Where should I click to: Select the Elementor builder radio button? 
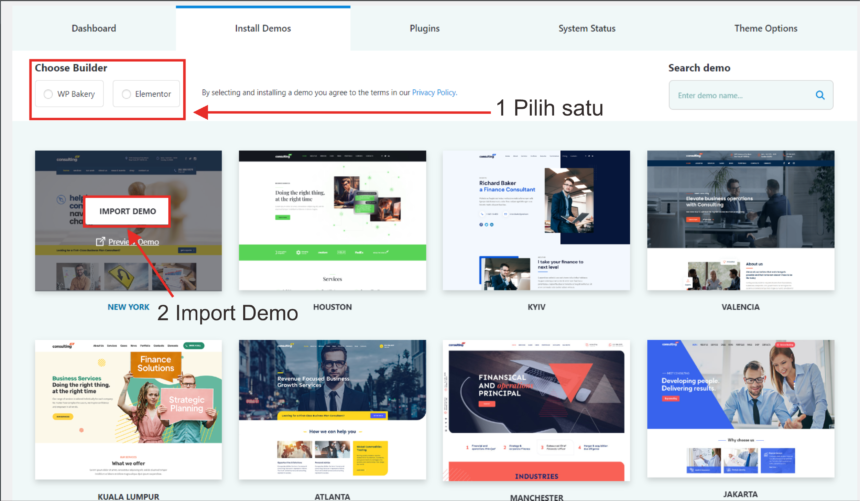[x=126, y=95]
